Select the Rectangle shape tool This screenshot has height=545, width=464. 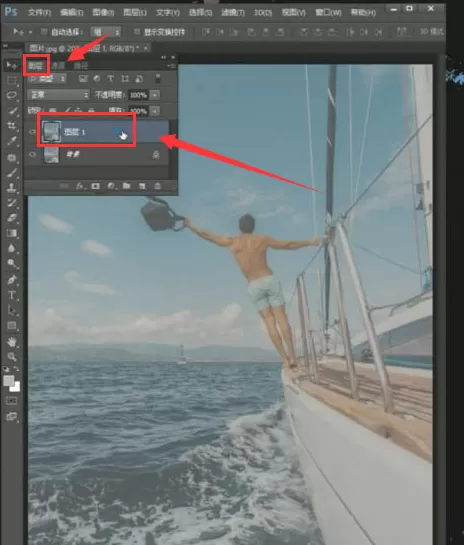click(x=12, y=326)
